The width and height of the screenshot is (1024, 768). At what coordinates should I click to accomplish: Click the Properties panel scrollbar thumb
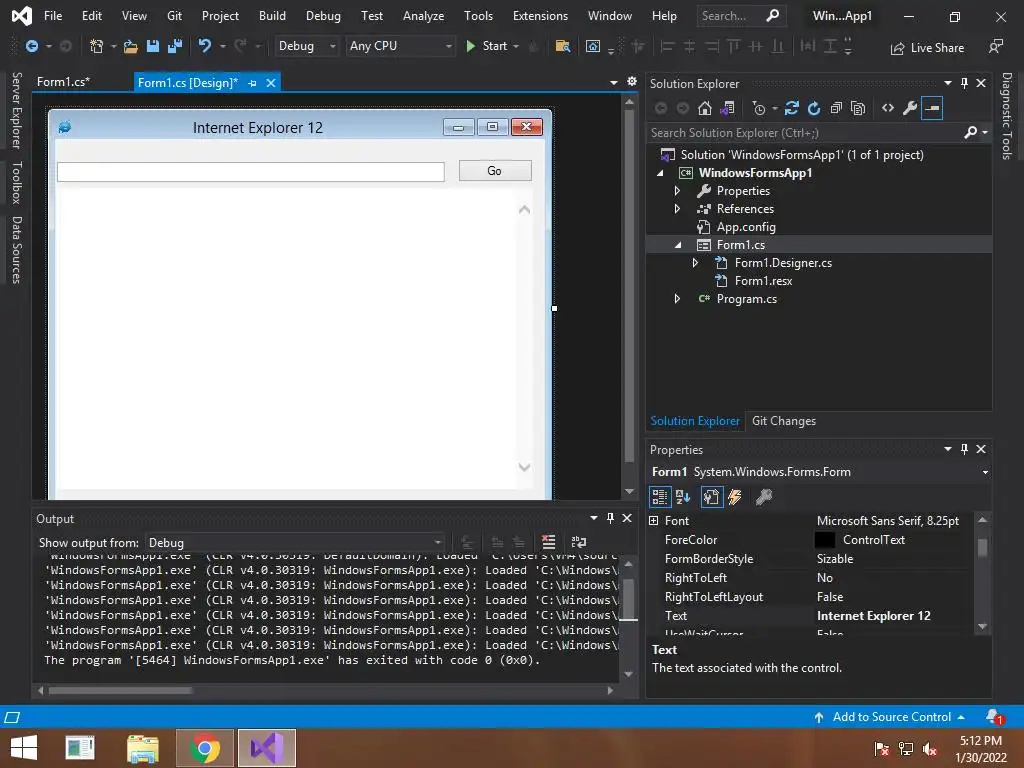(x=982, y=547)
